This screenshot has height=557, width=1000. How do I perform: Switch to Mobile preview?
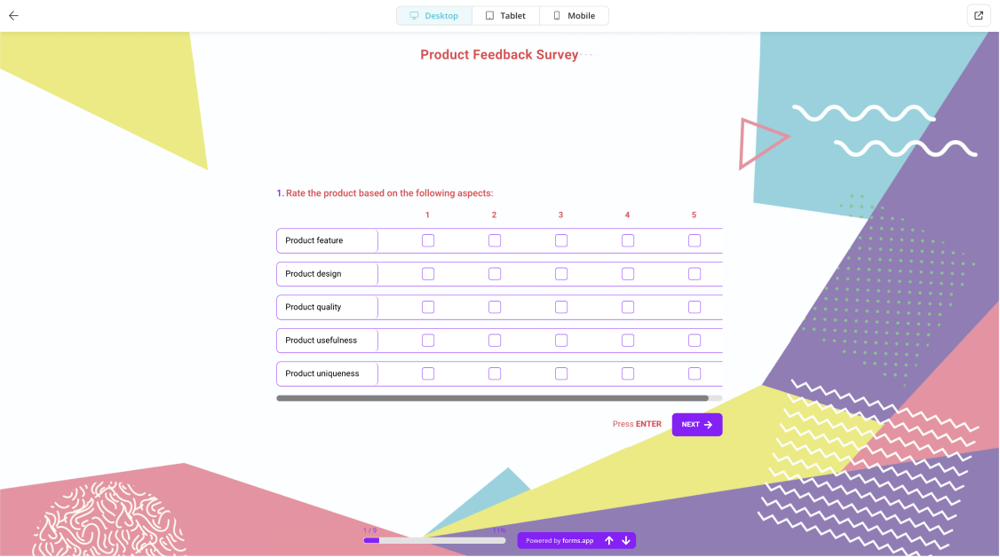[x=574, y=16]
